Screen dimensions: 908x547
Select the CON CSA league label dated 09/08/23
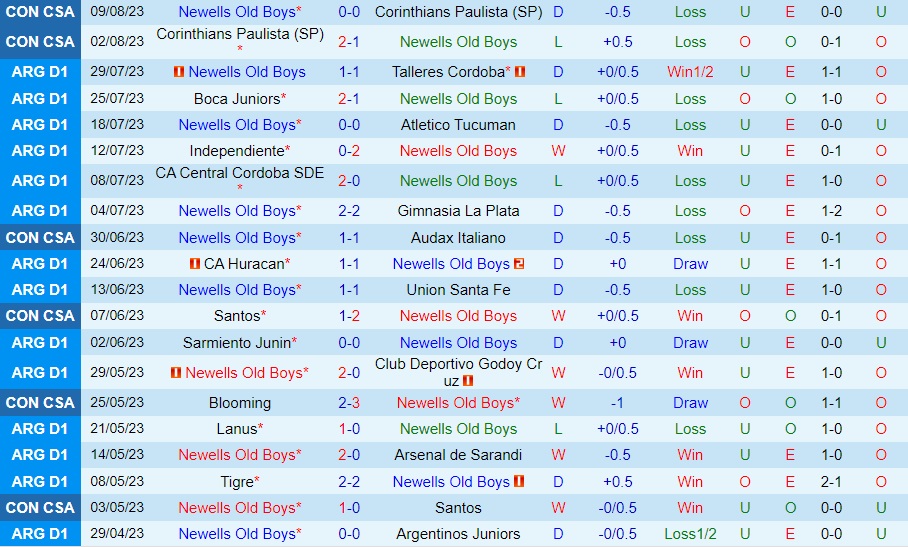40,12
